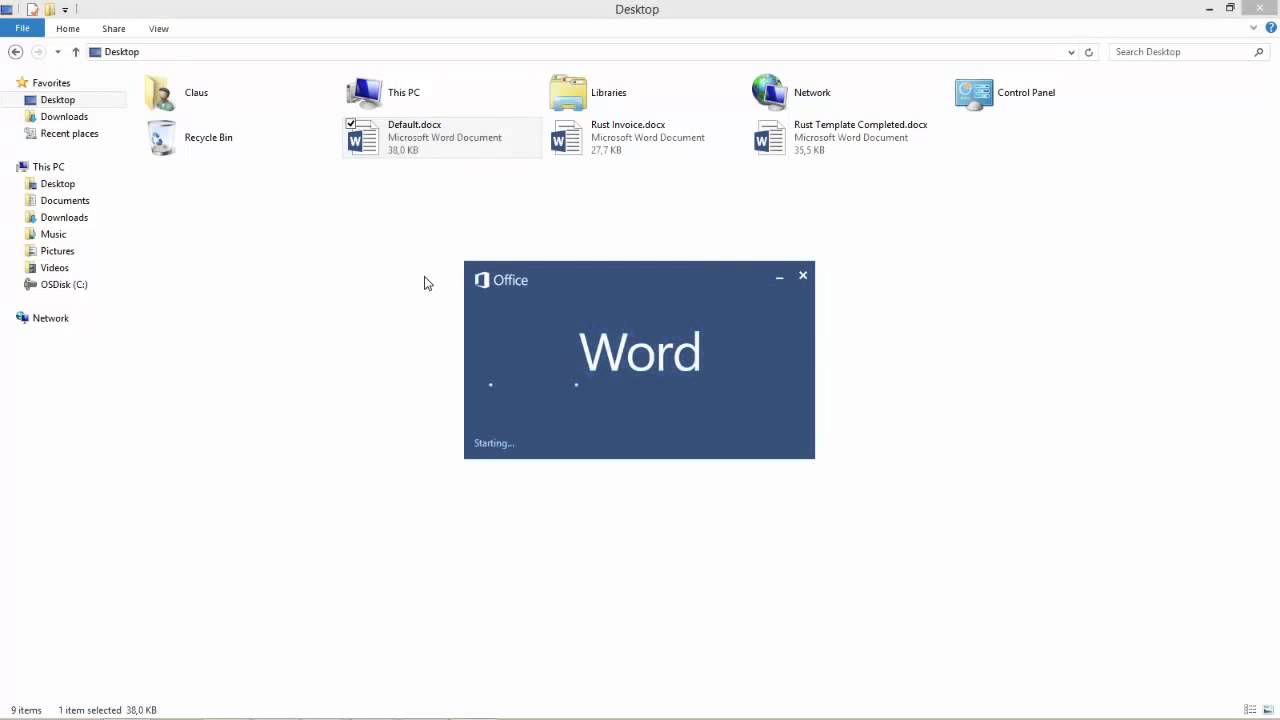Image resolution: width=1280 pixels, height=720 pixels.
Task: Select Recent places in navigation pane
Action: (x=69, y=134)
